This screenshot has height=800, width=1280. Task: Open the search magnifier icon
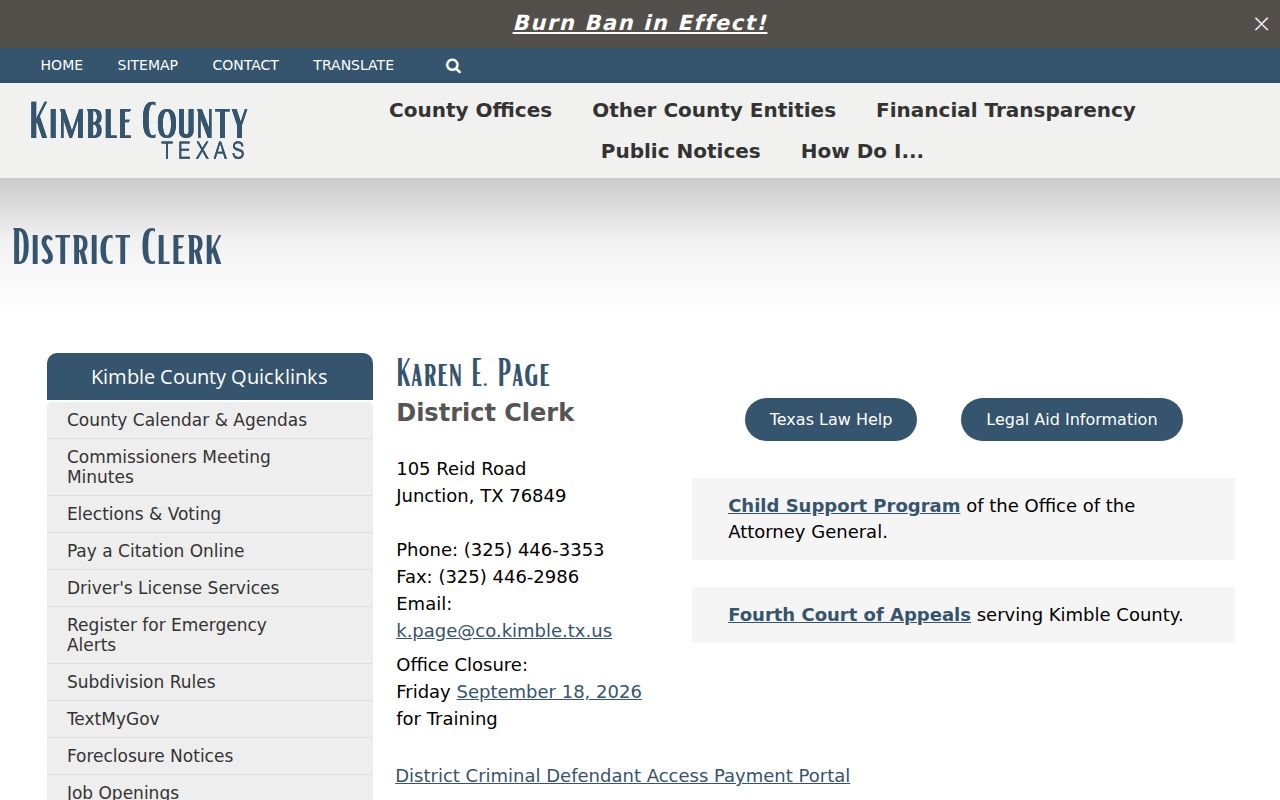(453, 66)
